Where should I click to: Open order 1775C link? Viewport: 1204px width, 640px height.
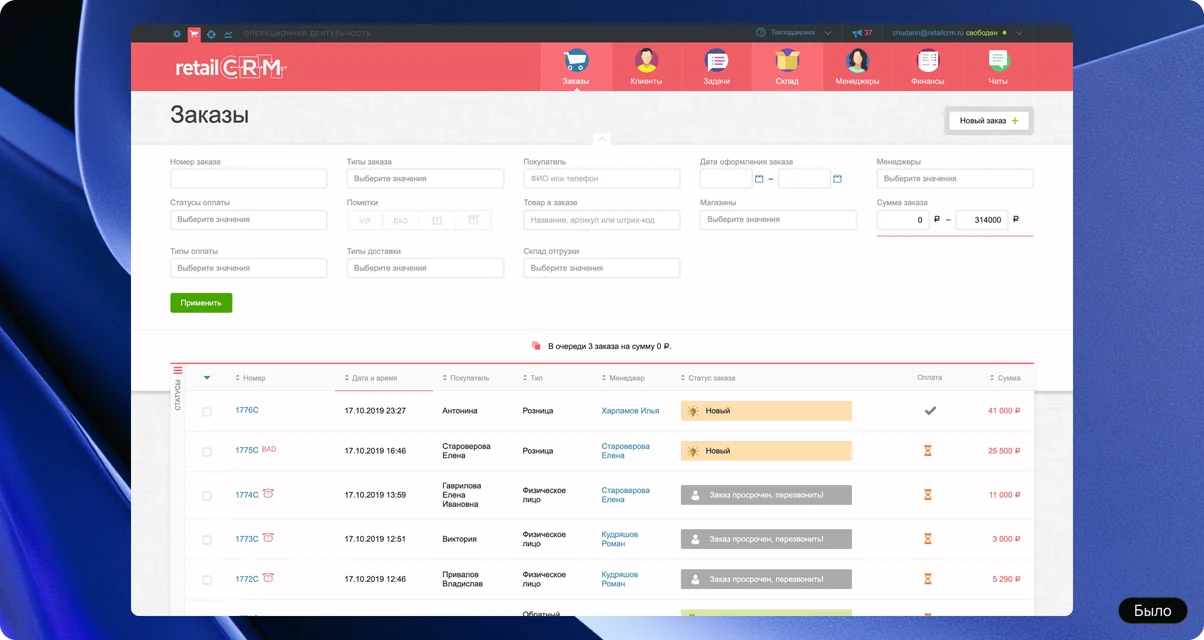coord(247,451)
